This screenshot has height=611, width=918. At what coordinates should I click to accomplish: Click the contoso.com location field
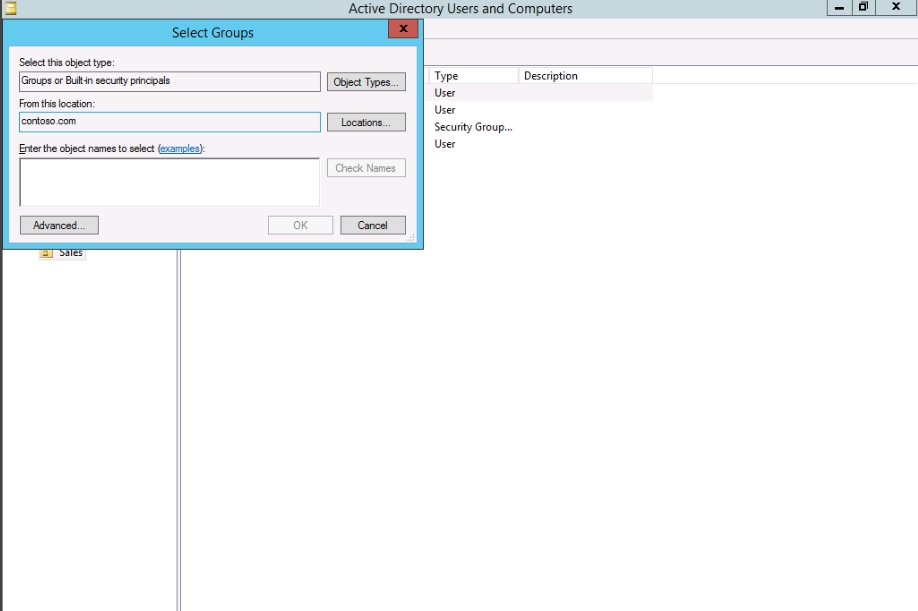tap(169, 122)
